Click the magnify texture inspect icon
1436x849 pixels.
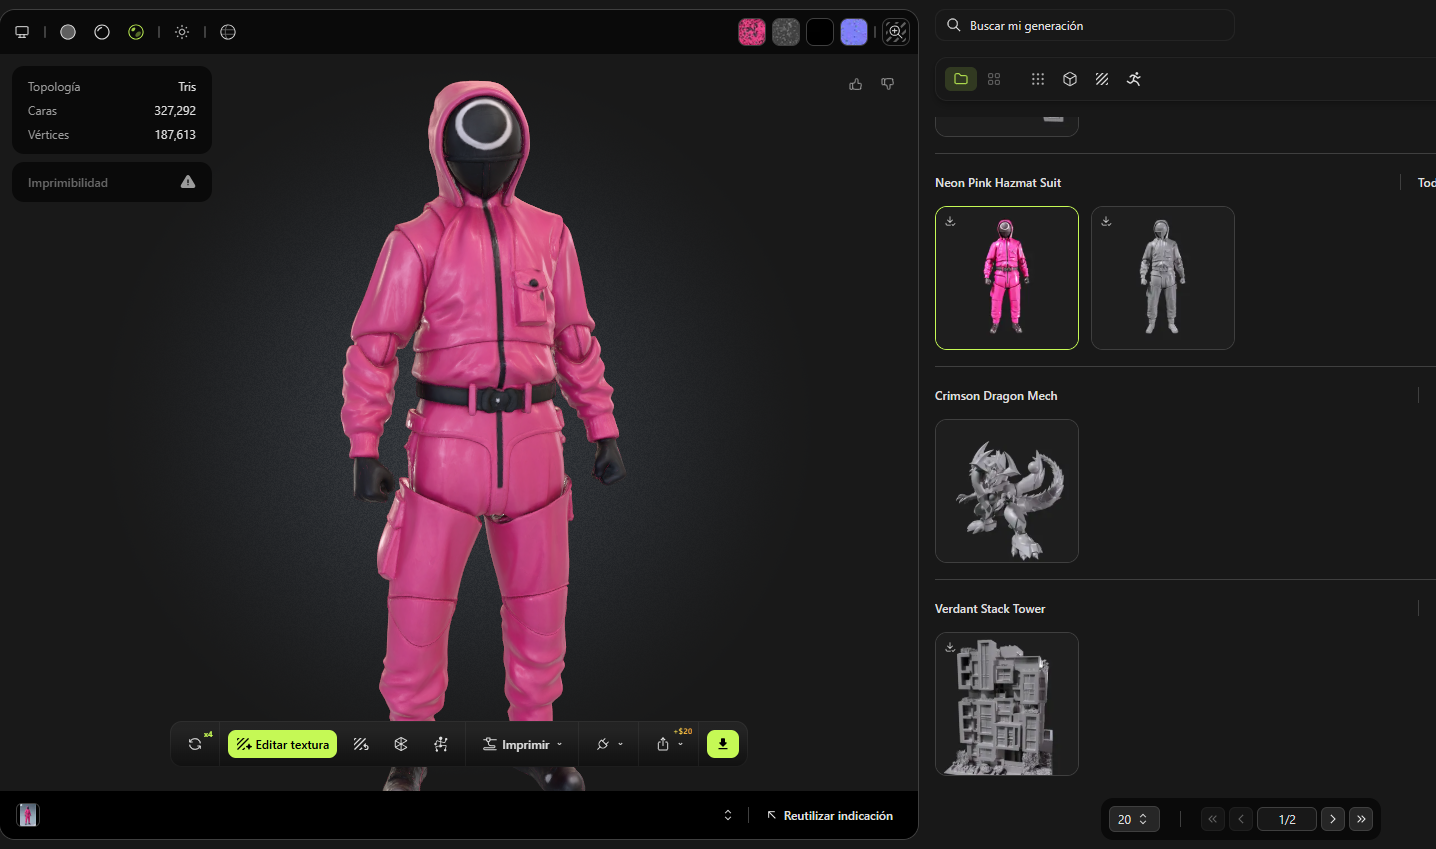(896, 32)
